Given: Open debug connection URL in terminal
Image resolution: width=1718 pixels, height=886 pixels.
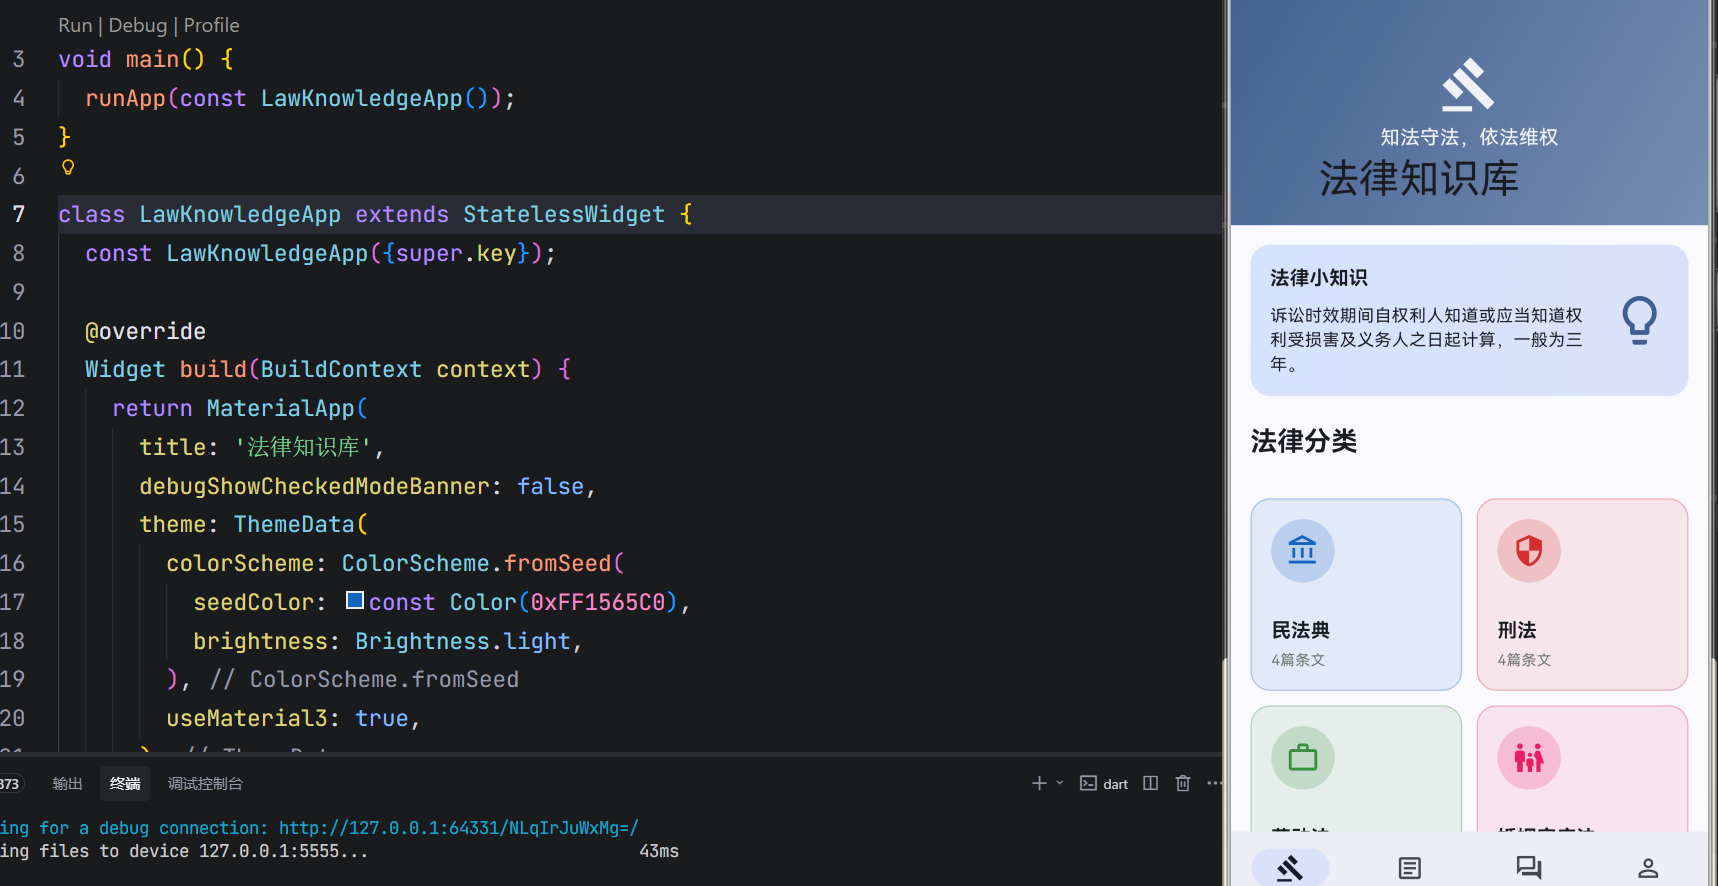Looking at the screenshot, I should pyautogui.click(x=458, y=828).
